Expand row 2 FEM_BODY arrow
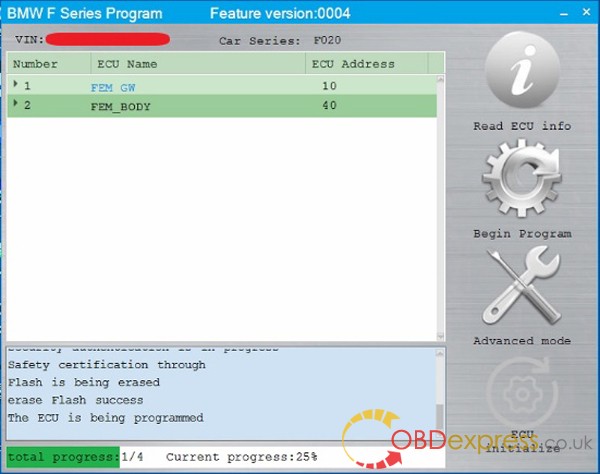This screenshot has height=474, width=600. tap(15, 103)
